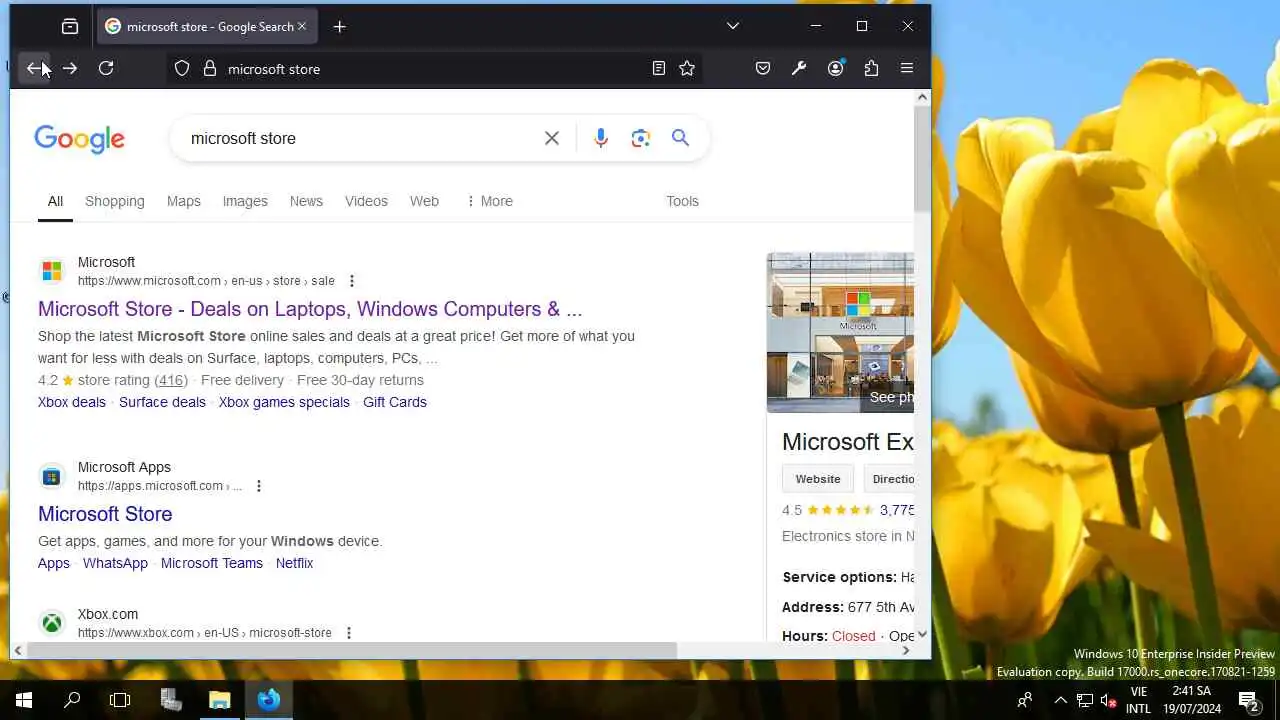This screenshot has width=1280, height=720.
Task: Go to Google home via the logo
Action: (80, 139)
